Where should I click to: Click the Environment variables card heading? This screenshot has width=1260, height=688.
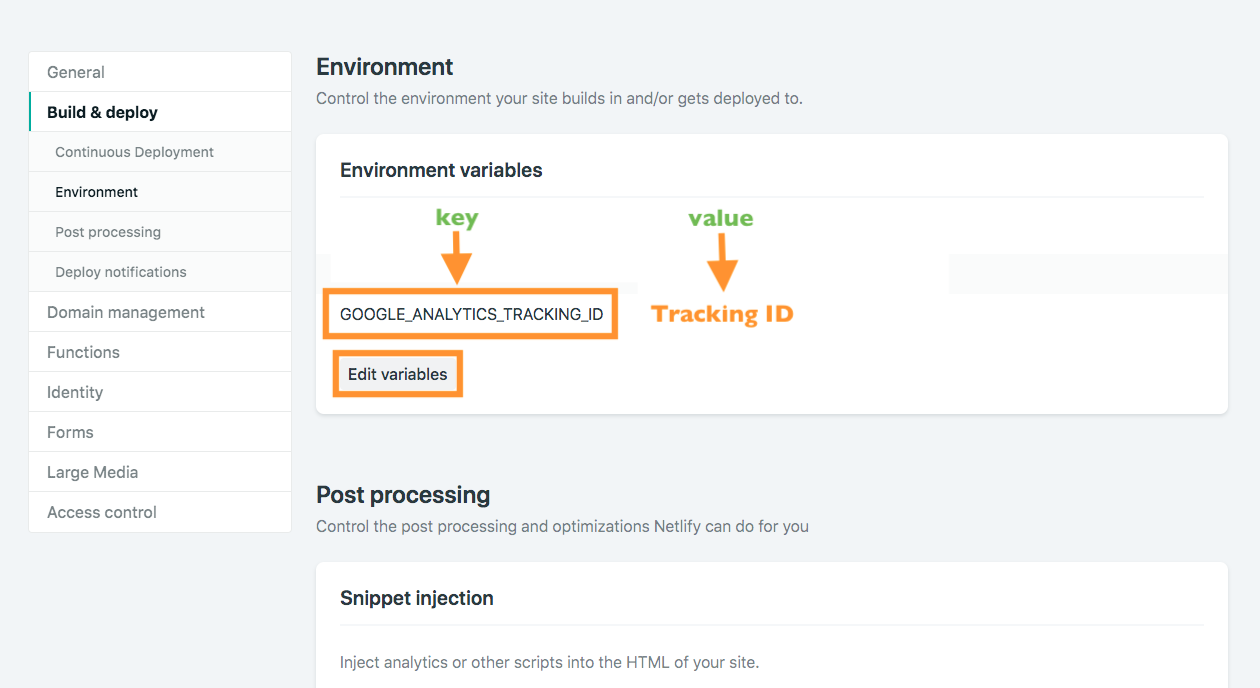[441, 170]
